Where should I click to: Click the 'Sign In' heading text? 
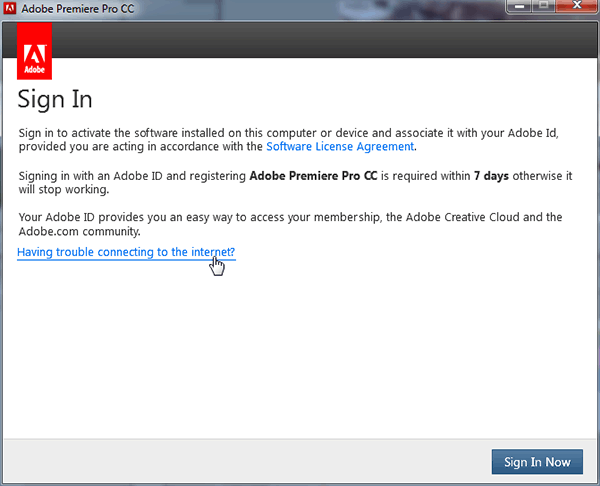(55, 100)
